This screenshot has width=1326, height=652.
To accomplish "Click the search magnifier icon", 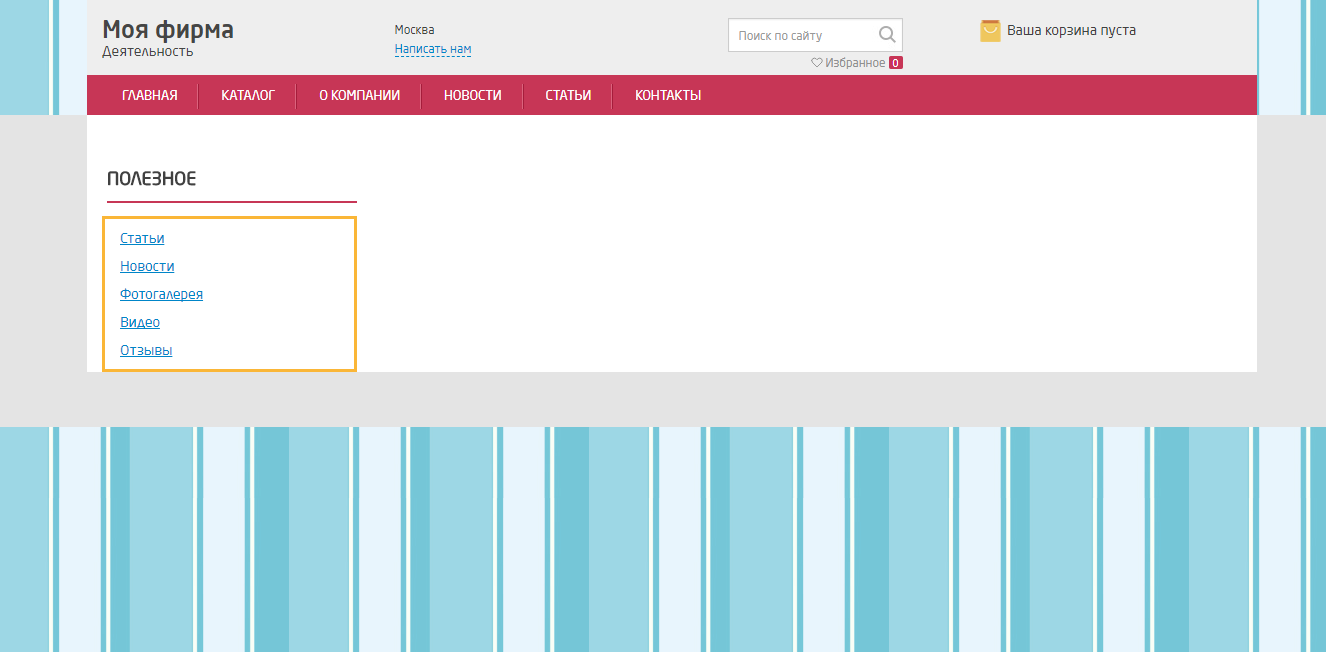I will (x=886, y=35).
